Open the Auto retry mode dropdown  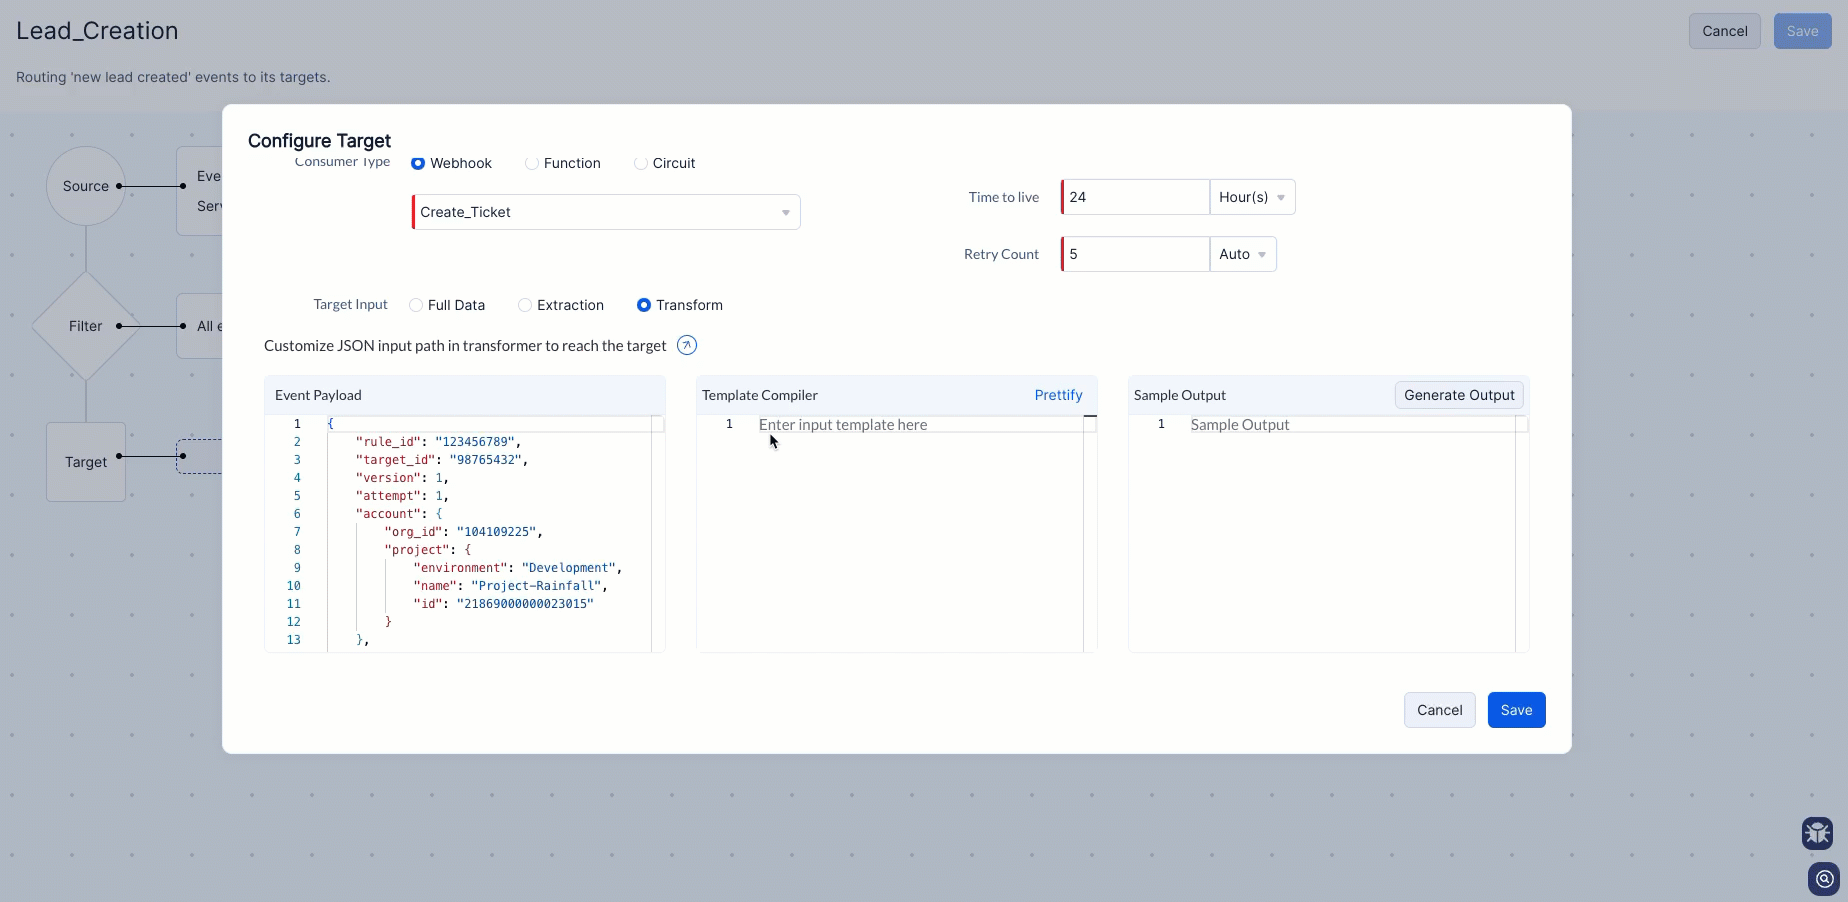(x=1242, y=254)
